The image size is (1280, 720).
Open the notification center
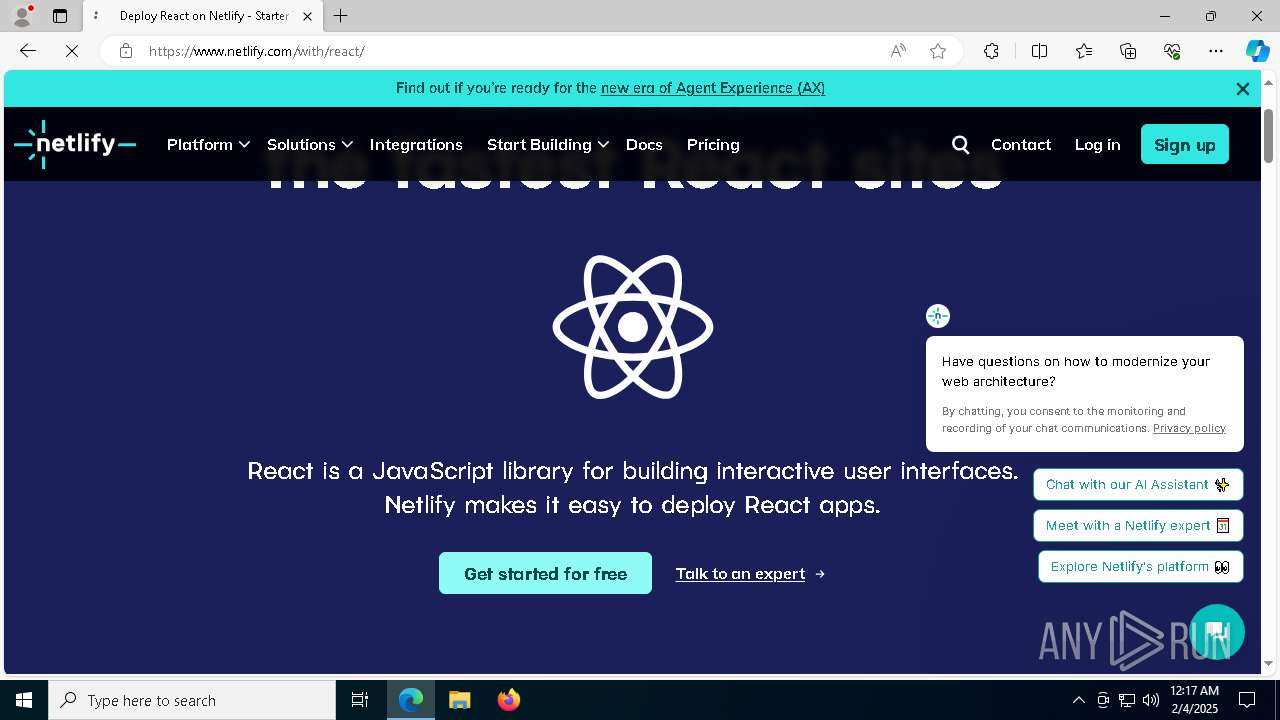click(x=1247, y=700)
